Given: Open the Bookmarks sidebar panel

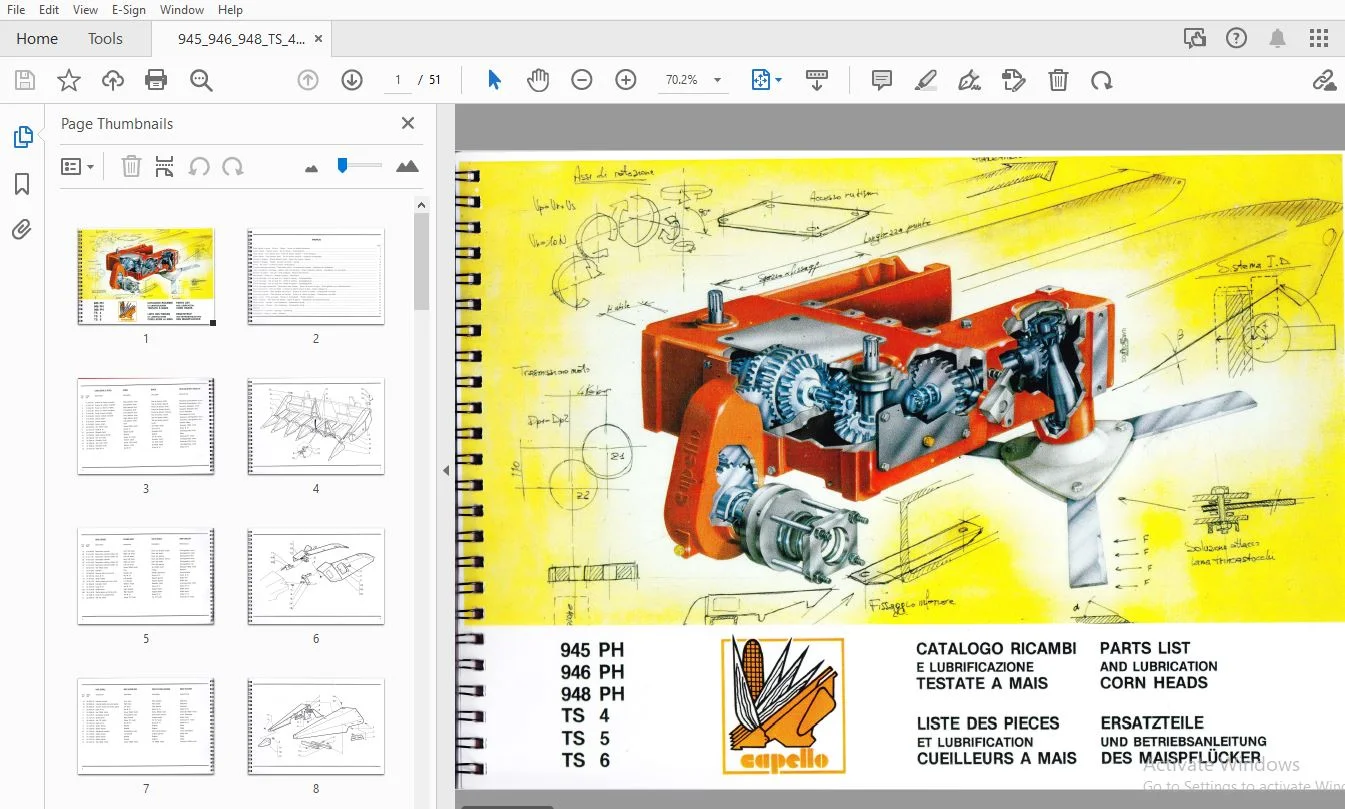Looking at the screenshot, I should (22, 184).
